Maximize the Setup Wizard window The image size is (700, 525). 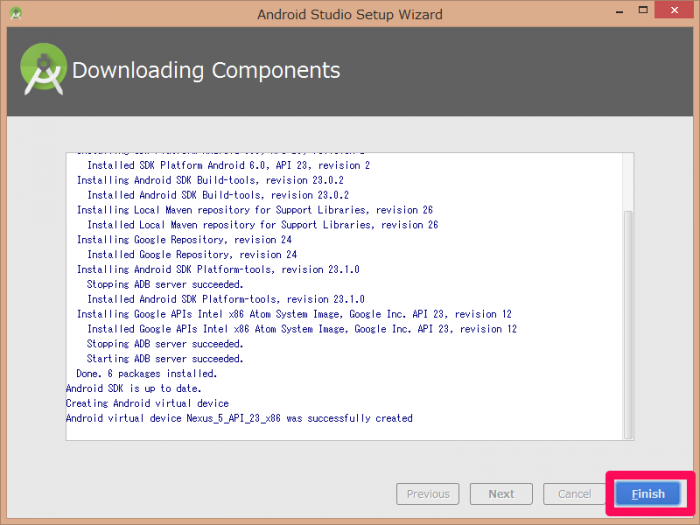coord(643,10)
